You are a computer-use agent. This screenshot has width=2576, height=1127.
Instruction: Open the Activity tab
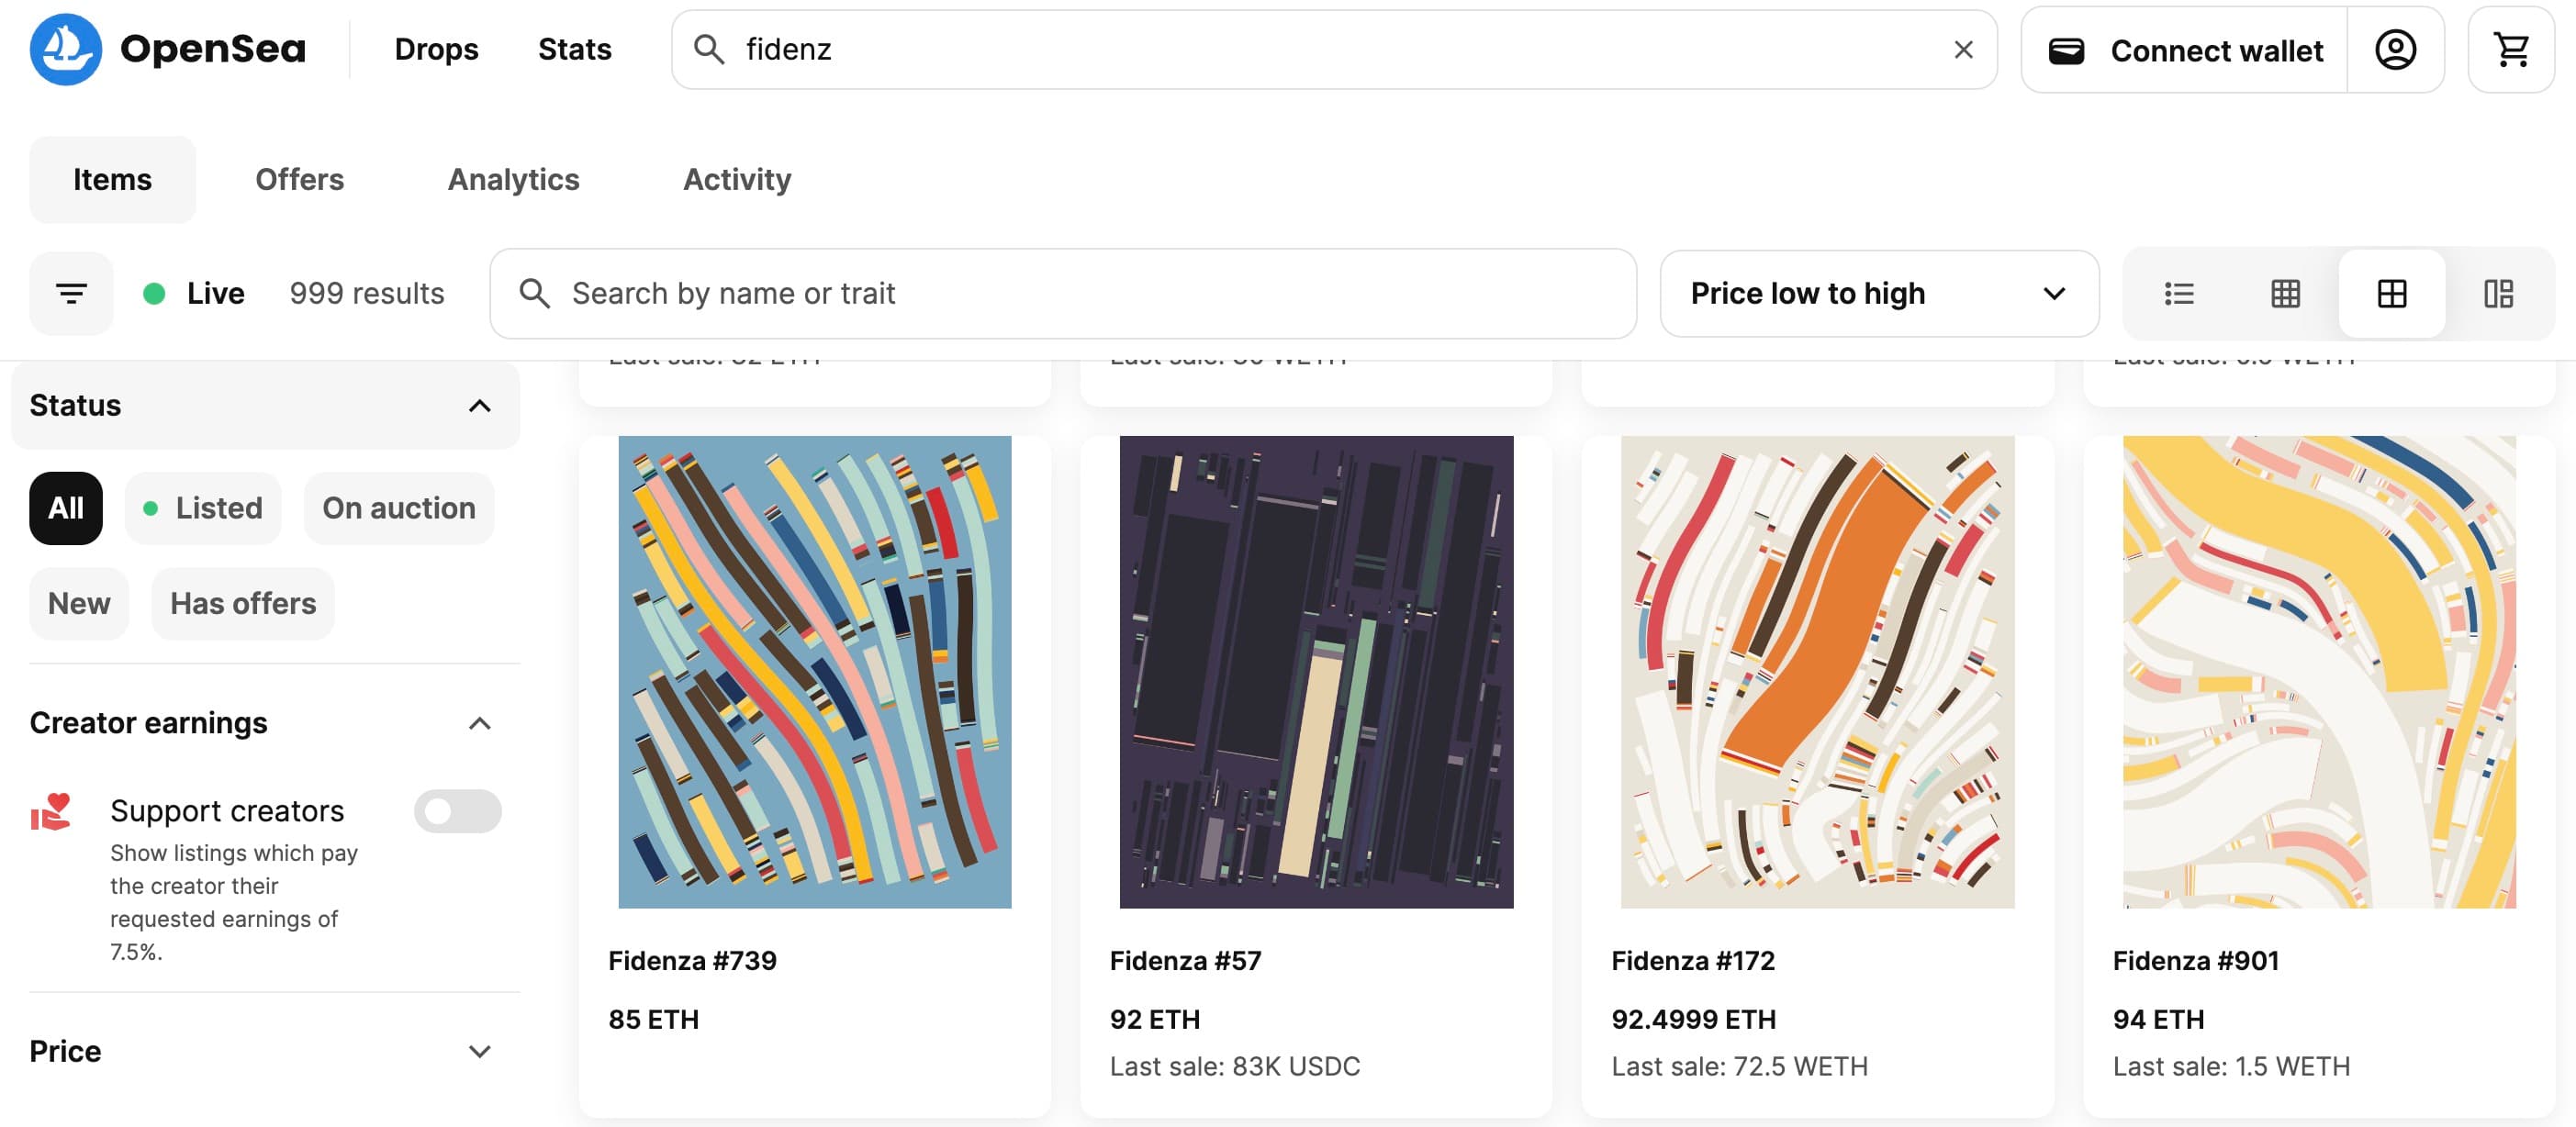coord(736,180)
